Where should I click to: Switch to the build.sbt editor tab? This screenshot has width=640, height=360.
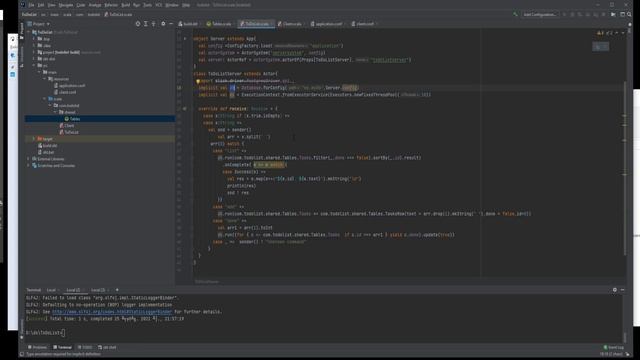pyautogui.click(x=188, y=24)
